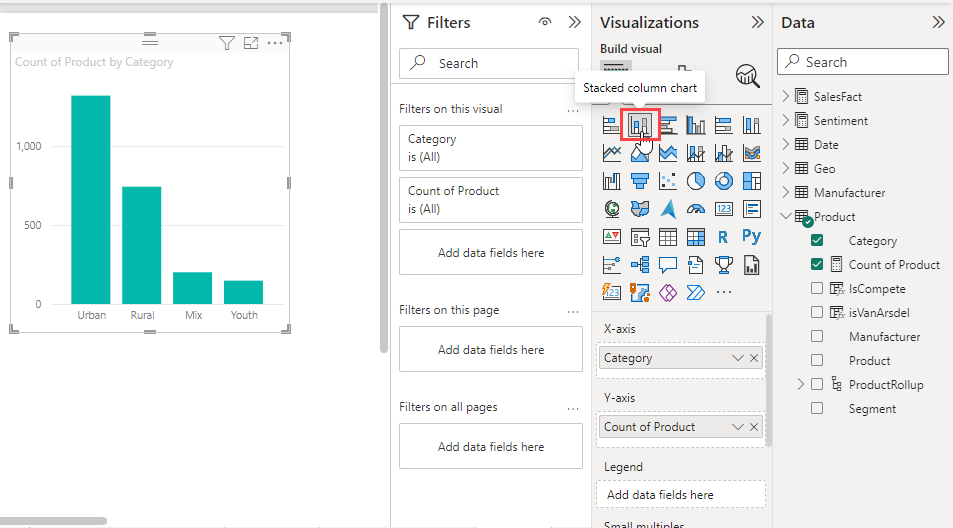Screen dimensions: 953x528
Task: Select the Table visual
Action: (667, 237)
